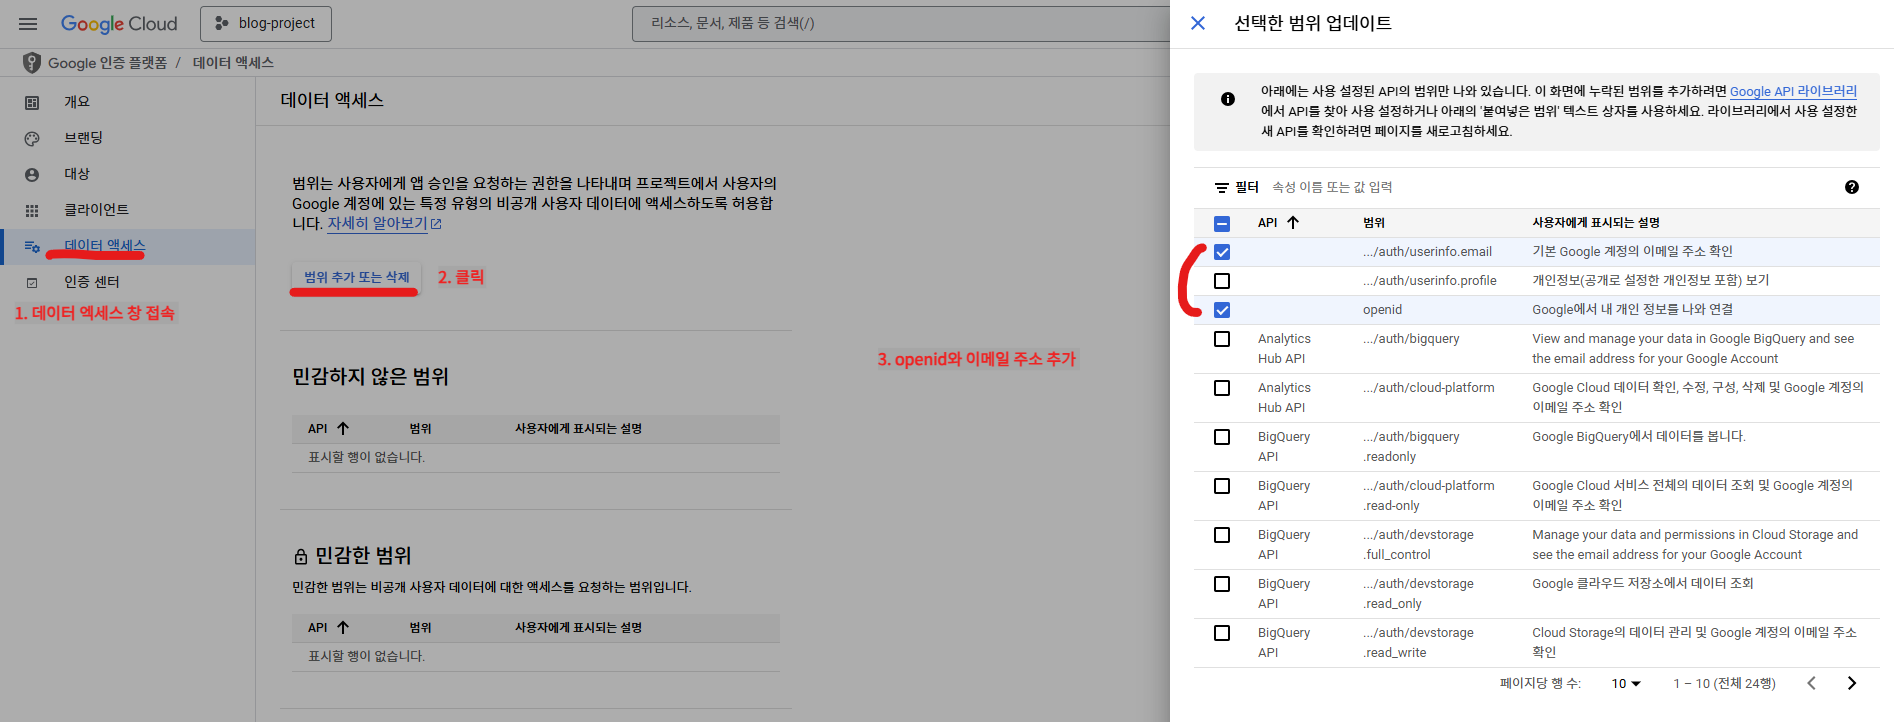1894x722 pixels.
Task: Check BigQuery API devstorage.full_control checkbox
Action: [1222, 535]
